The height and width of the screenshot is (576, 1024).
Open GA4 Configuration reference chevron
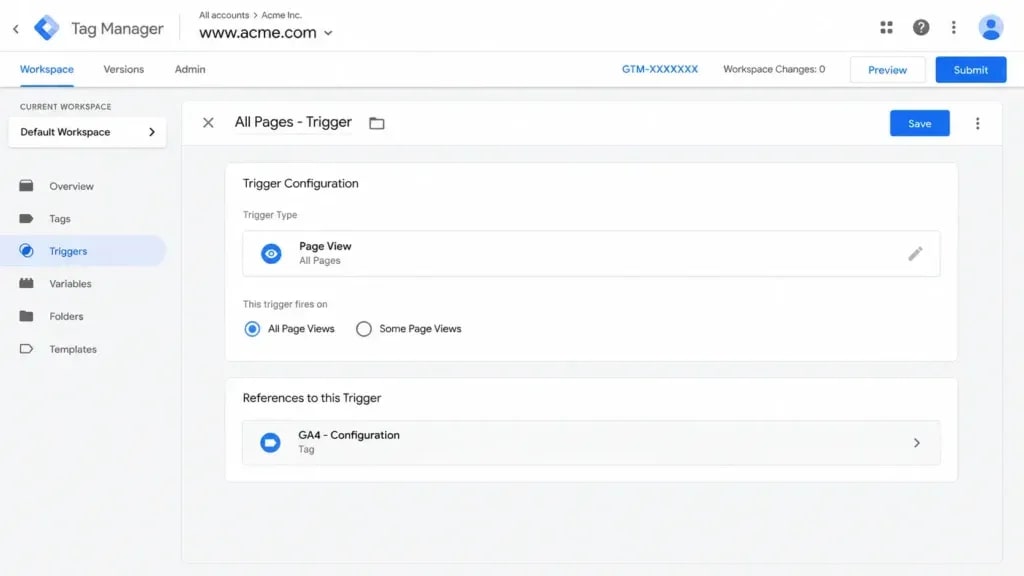tap(917, 443)
